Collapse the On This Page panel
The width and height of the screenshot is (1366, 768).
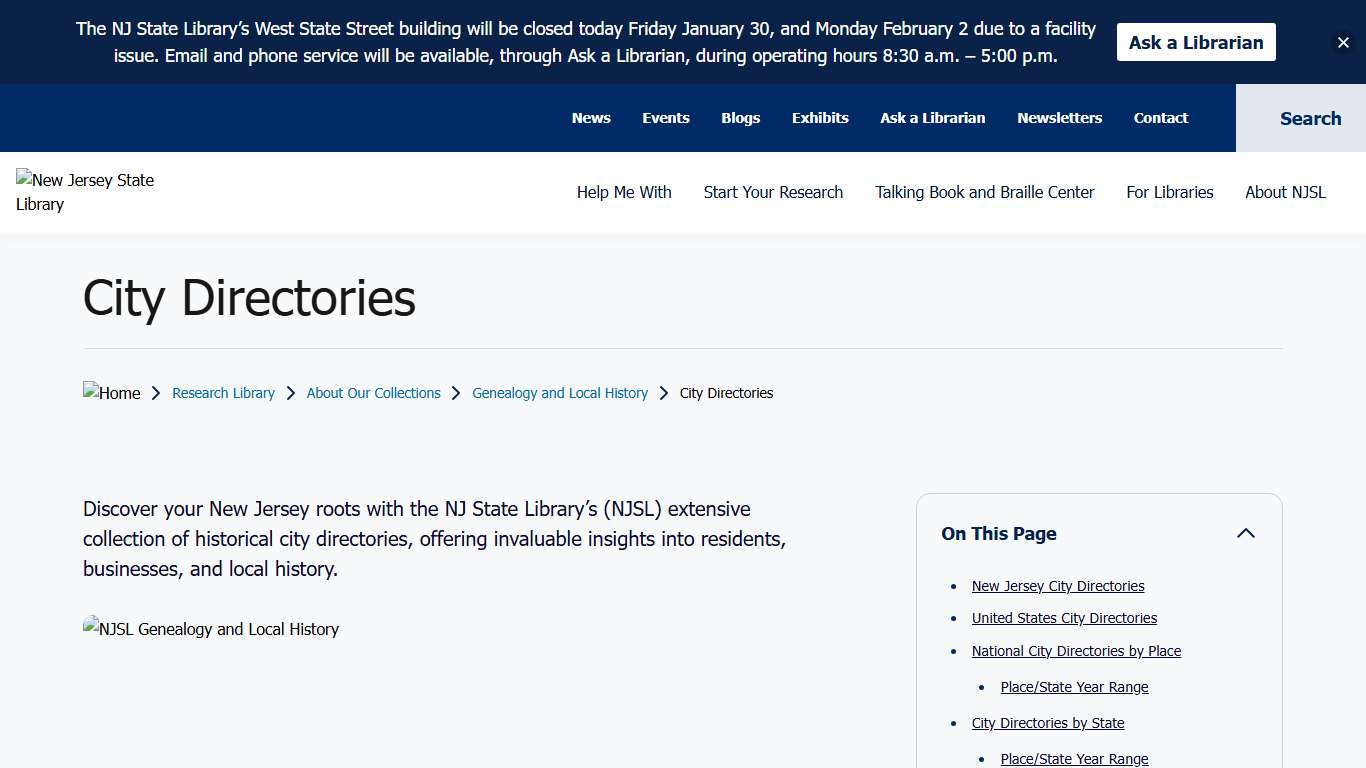click(x=1246, y=533)
